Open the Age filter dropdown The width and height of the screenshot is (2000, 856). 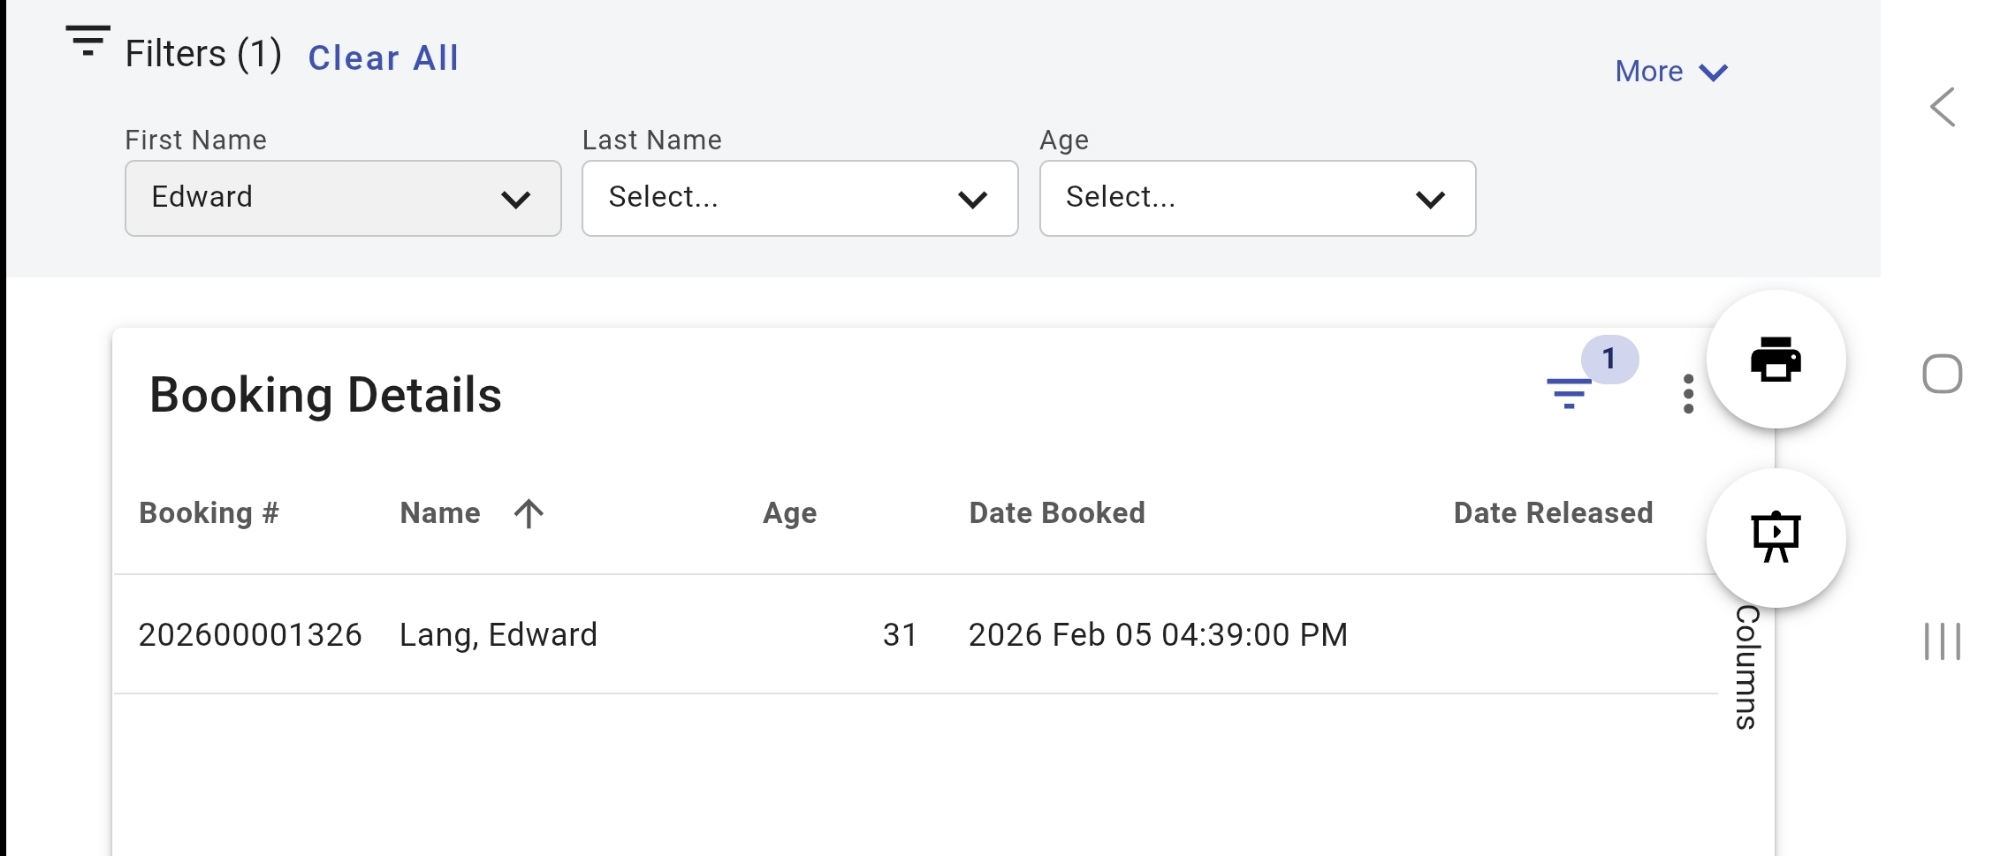click(x=1257, y=198)
